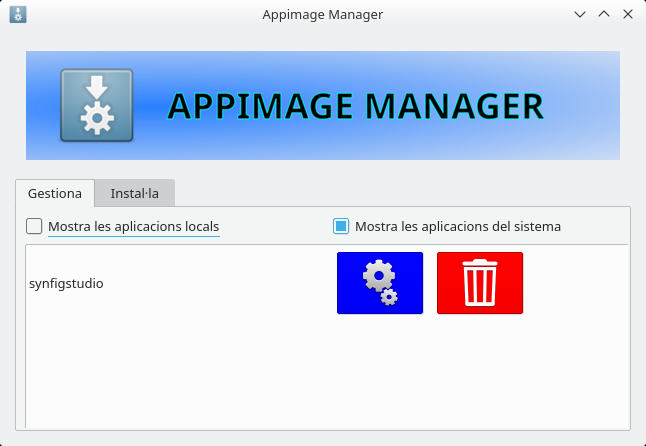
Task: Click the large download-gear logo in the banner
Action: tap(97, 105)
